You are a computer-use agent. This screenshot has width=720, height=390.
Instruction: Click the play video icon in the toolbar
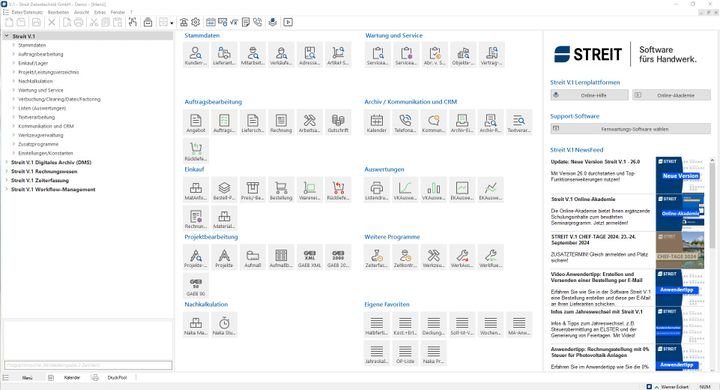[288, 22]
